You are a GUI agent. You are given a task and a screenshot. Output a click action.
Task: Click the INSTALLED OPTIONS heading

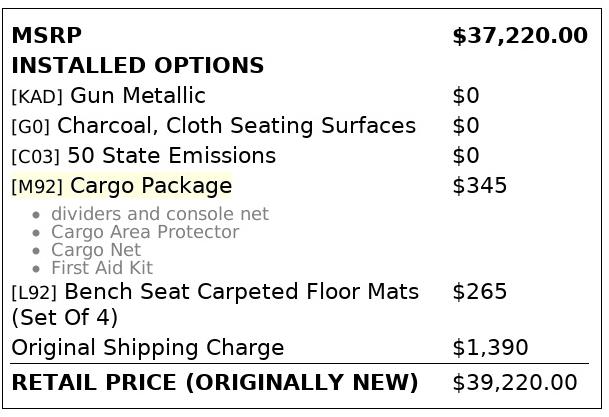click(x=137, y=66)
